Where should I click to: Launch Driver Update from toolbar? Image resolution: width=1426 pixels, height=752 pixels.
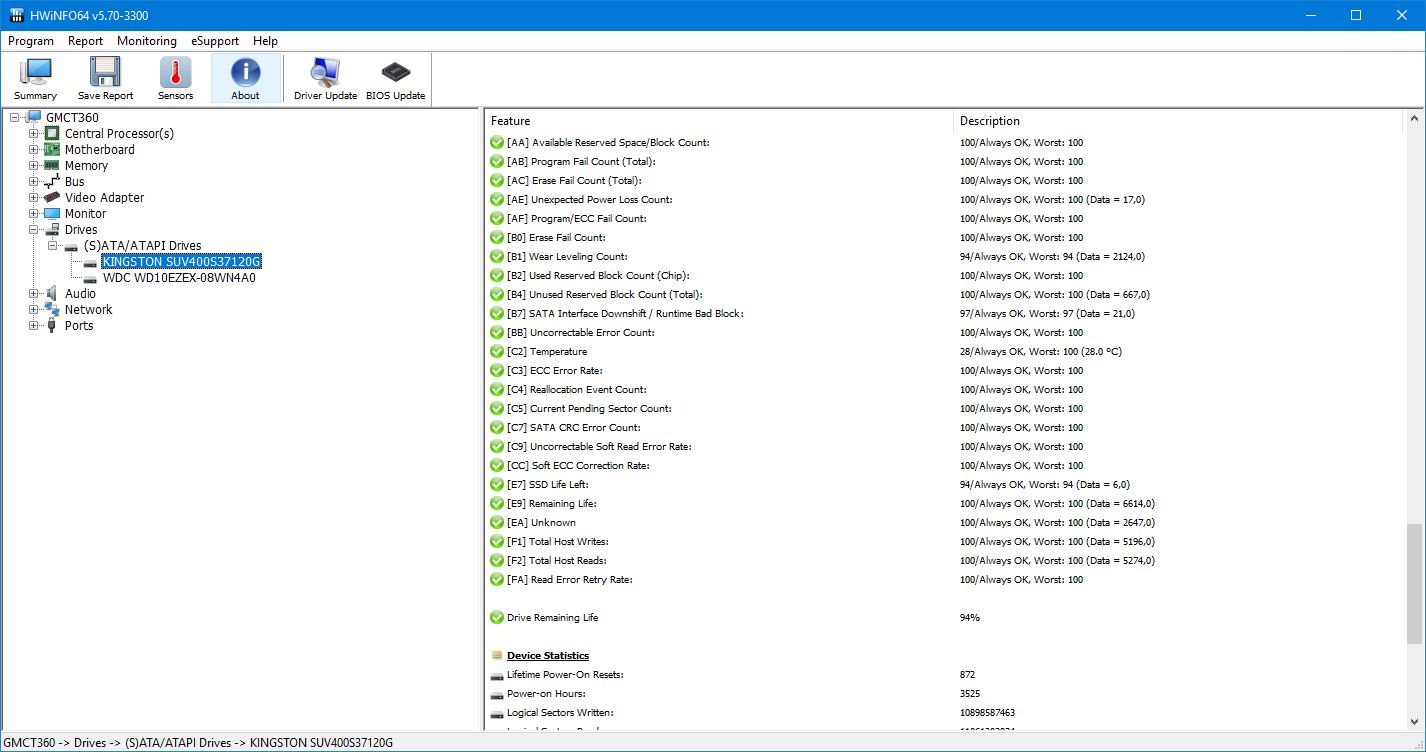pyautogui.click(x=325, y=72)
